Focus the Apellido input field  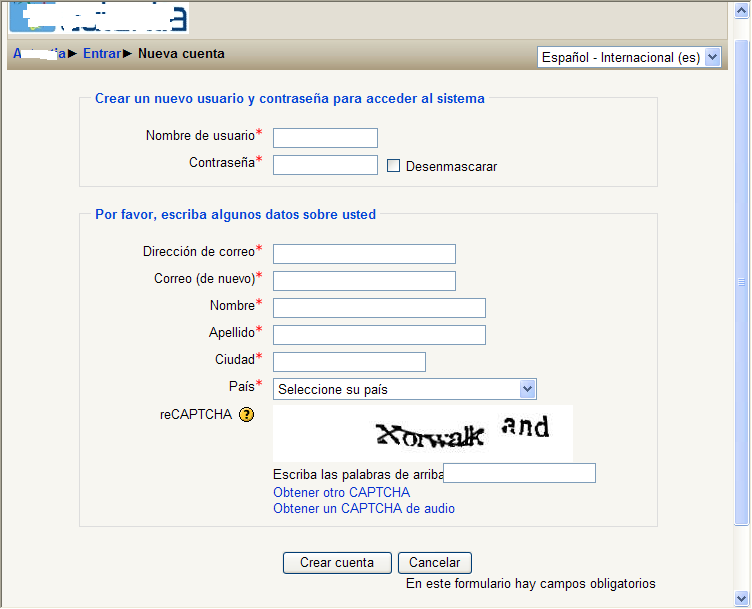coord(379,335)
